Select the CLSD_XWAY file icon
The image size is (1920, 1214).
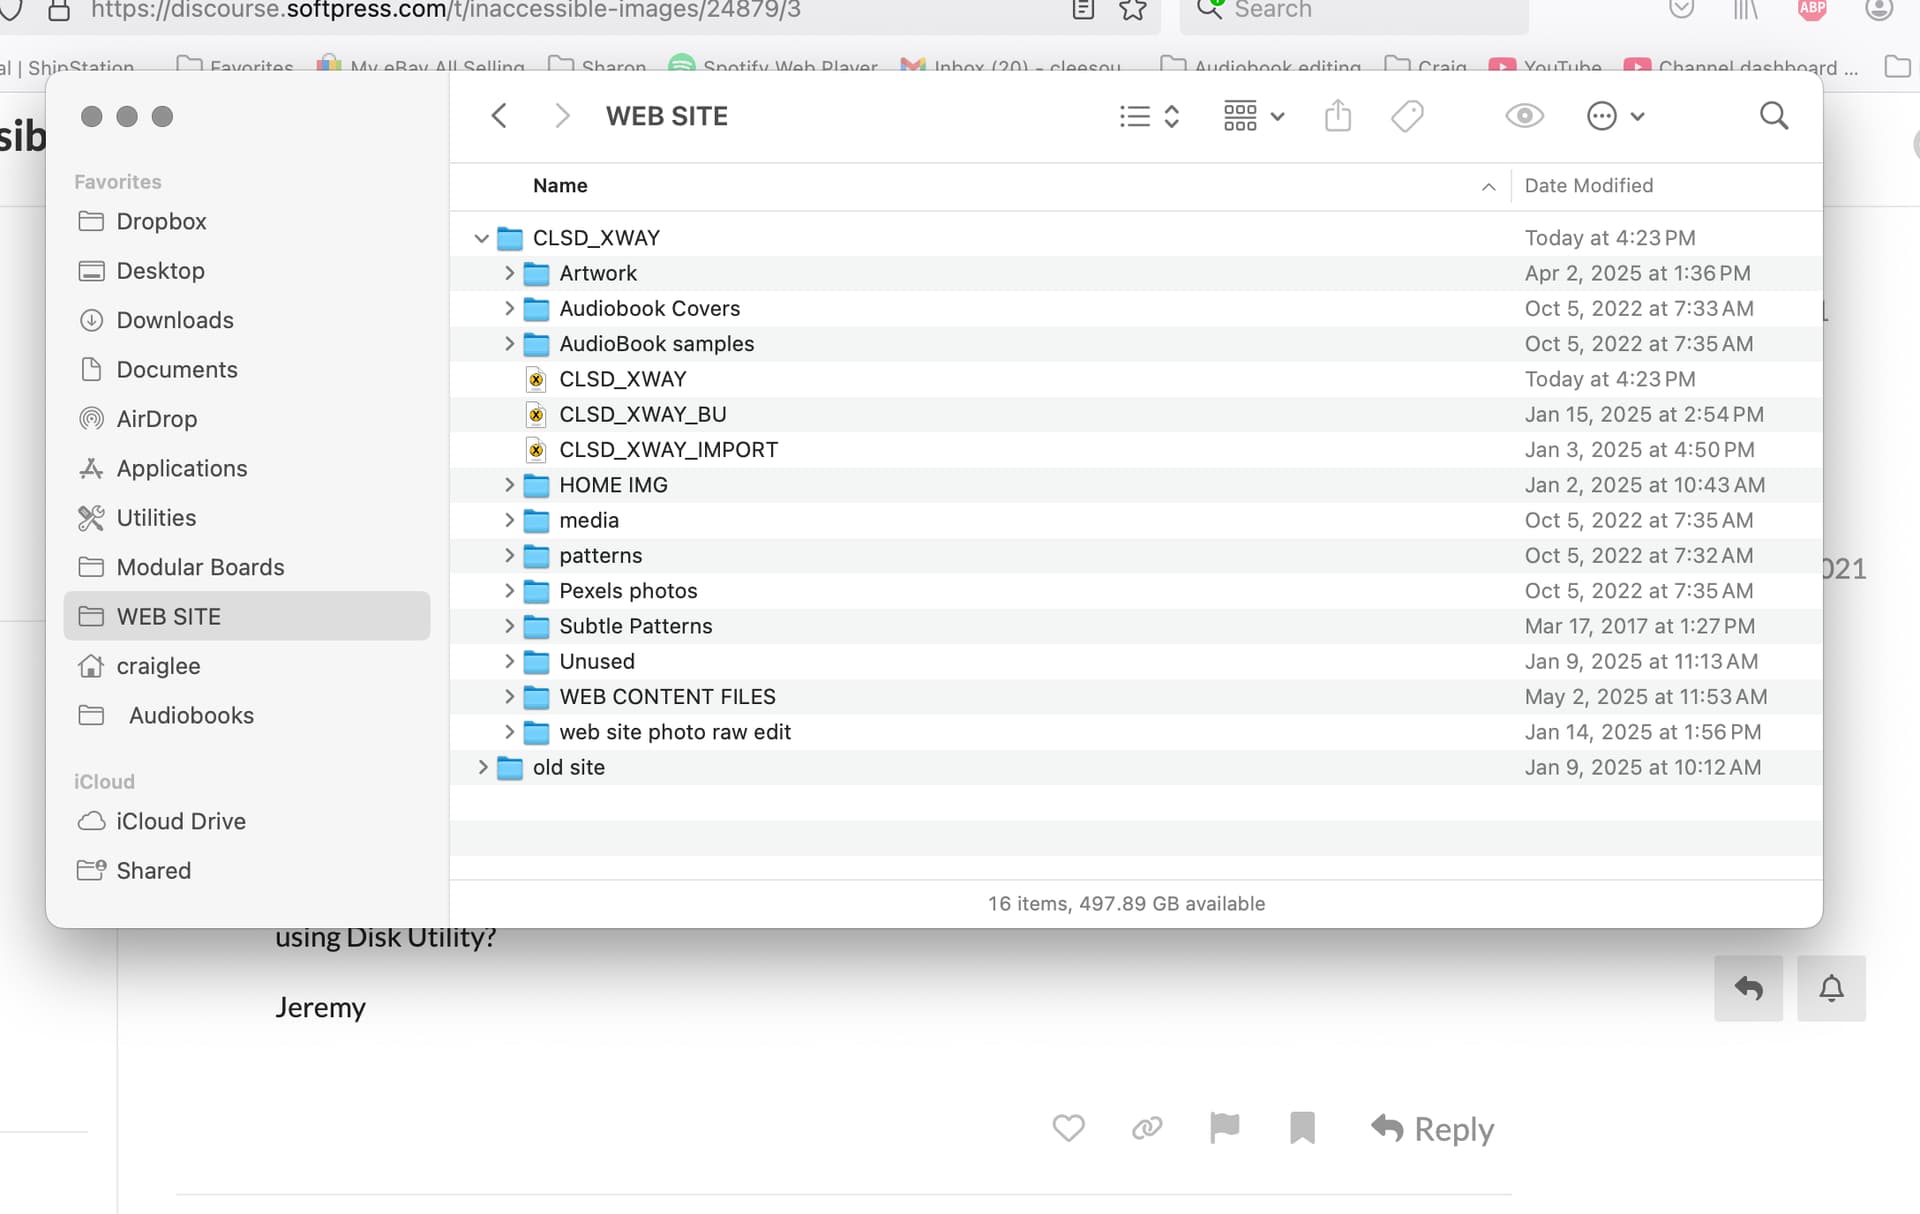(536, 379)
